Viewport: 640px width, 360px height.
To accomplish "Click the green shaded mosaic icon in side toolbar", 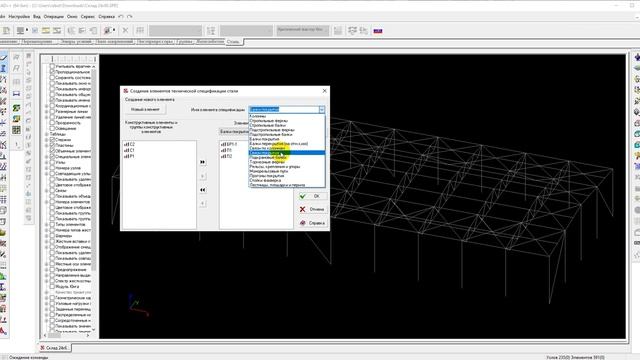I will [x=16, y=108].
